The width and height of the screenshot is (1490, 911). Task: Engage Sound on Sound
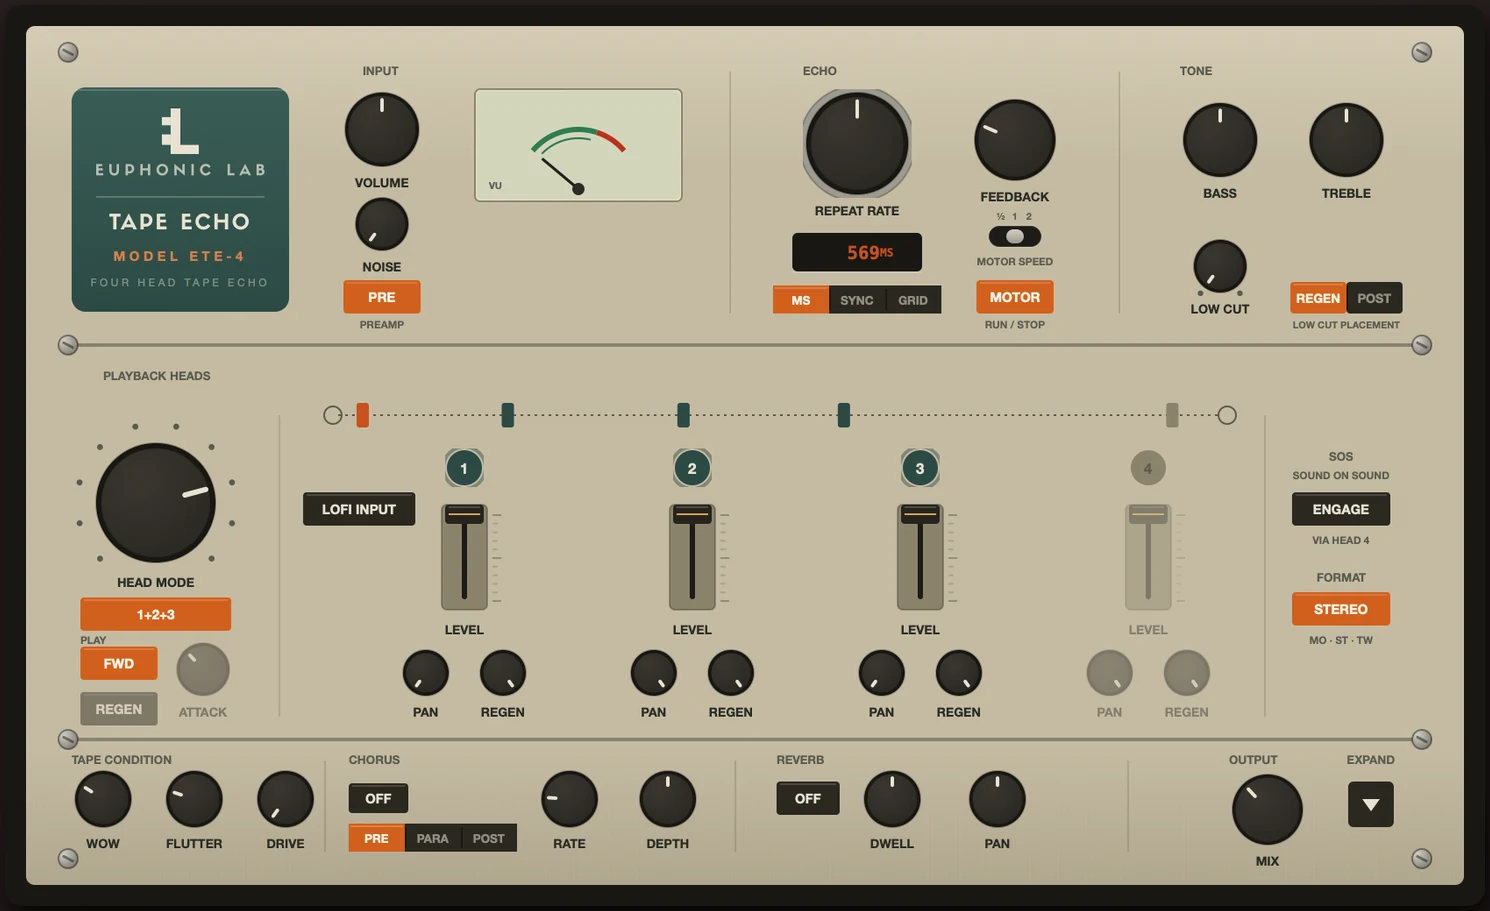pos(1341,509)
